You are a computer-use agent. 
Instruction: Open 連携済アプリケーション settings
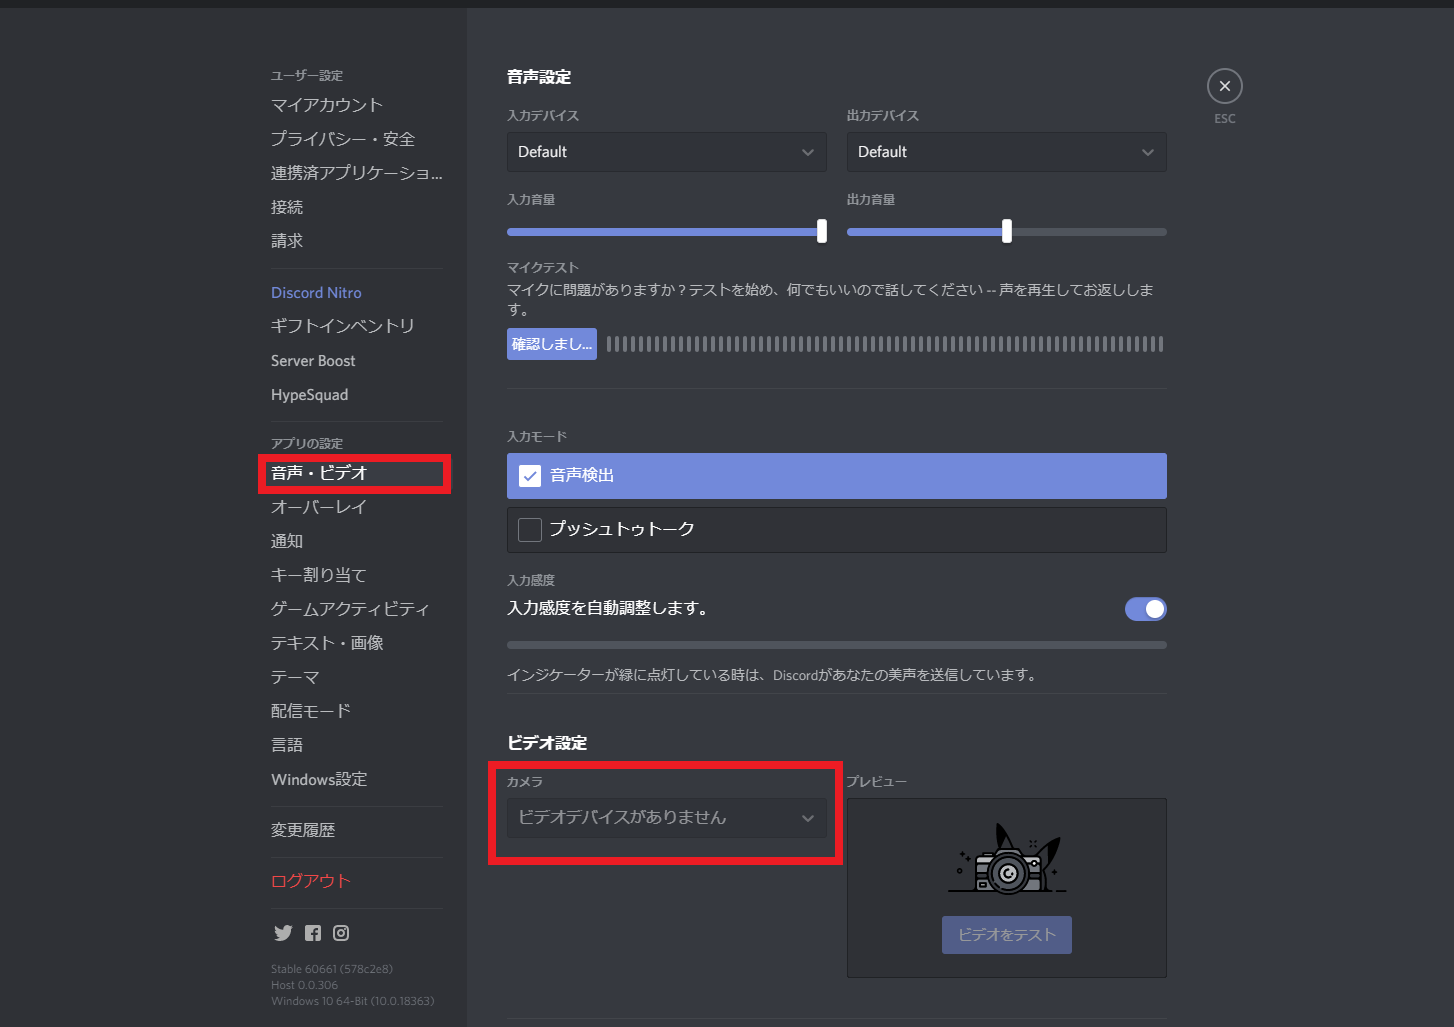coord(357,173)
